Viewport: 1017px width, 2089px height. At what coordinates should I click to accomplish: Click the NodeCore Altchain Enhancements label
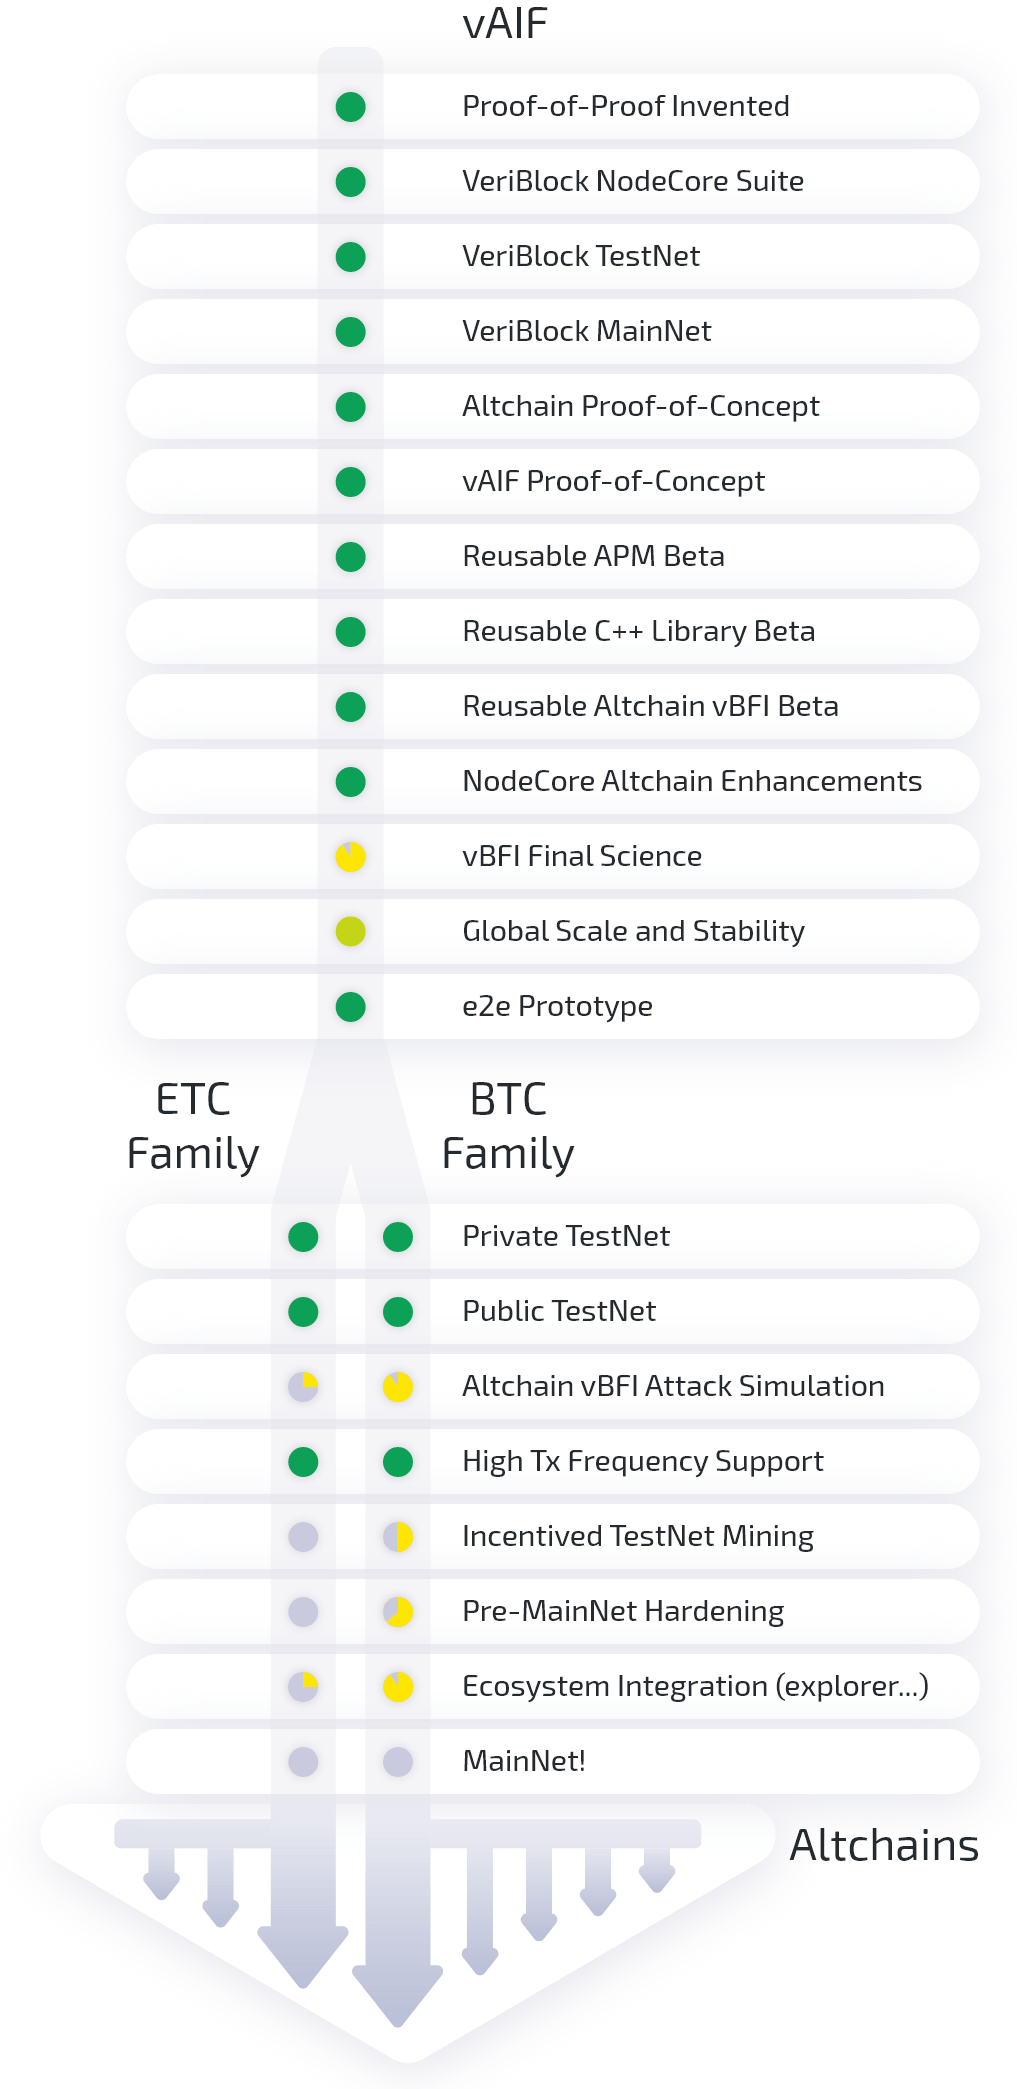click(x=692, y=781)
